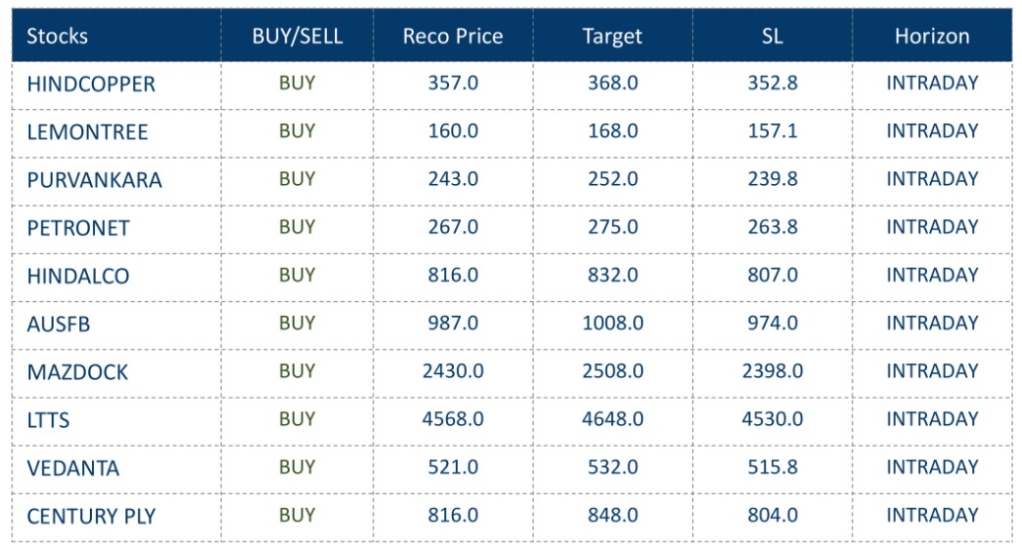
Task: Click the Horizon column header
Action: click(x=932, y=36)
